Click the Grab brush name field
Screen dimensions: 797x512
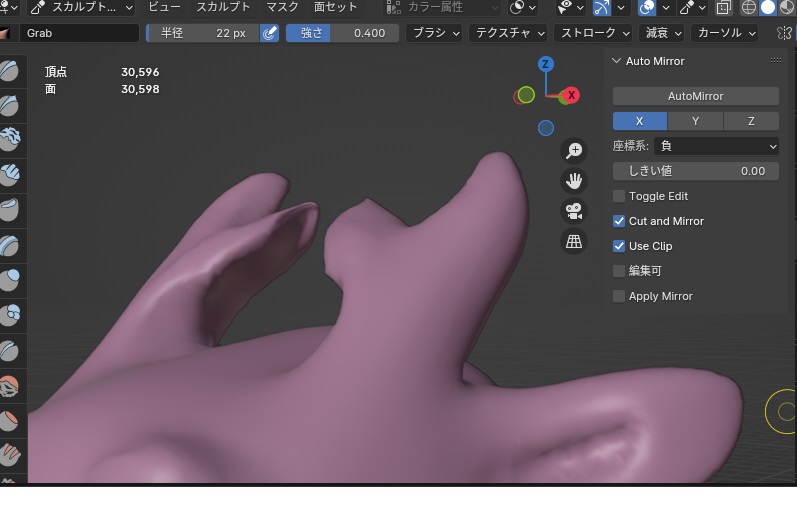pyautogui.click(x=79, y=33)
